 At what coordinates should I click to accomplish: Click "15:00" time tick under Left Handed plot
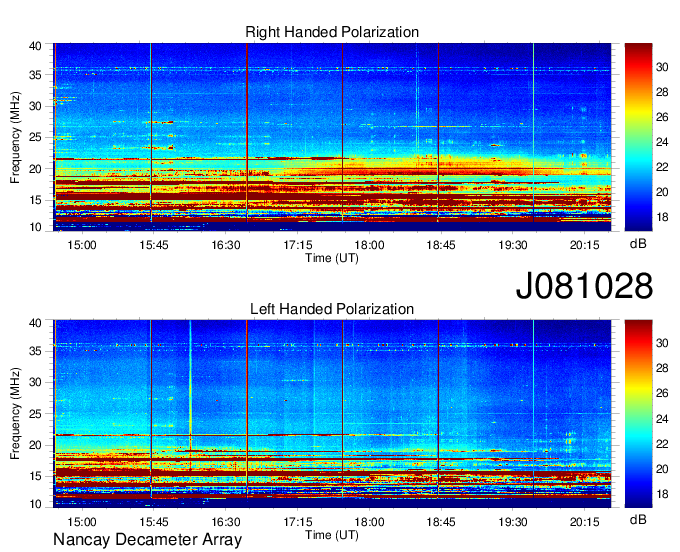[82, 521]
